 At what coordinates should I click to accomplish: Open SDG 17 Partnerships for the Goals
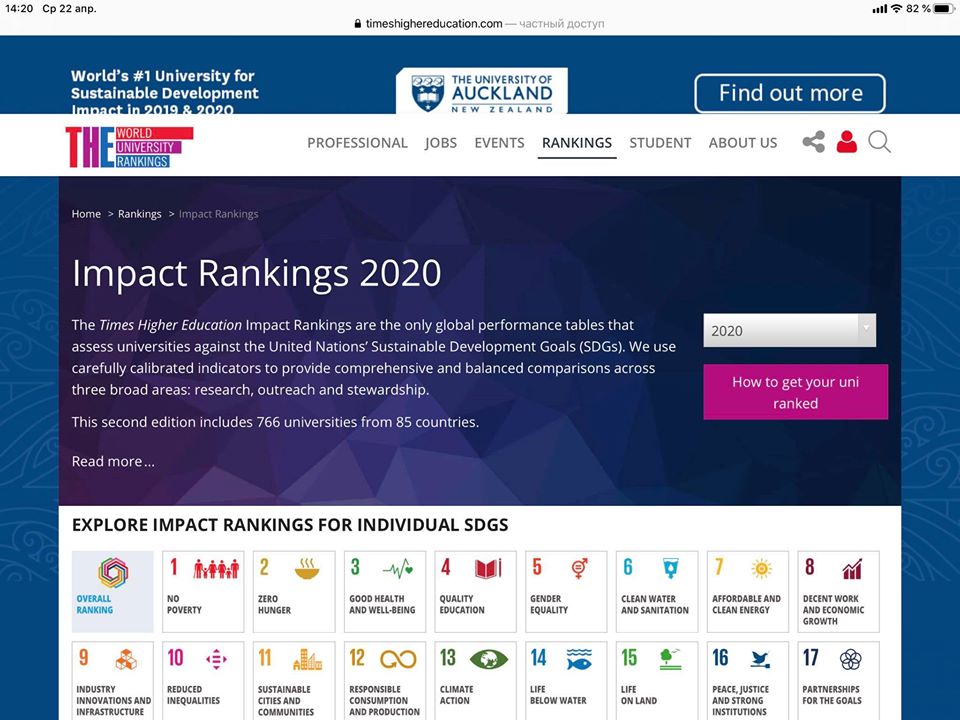838,680
